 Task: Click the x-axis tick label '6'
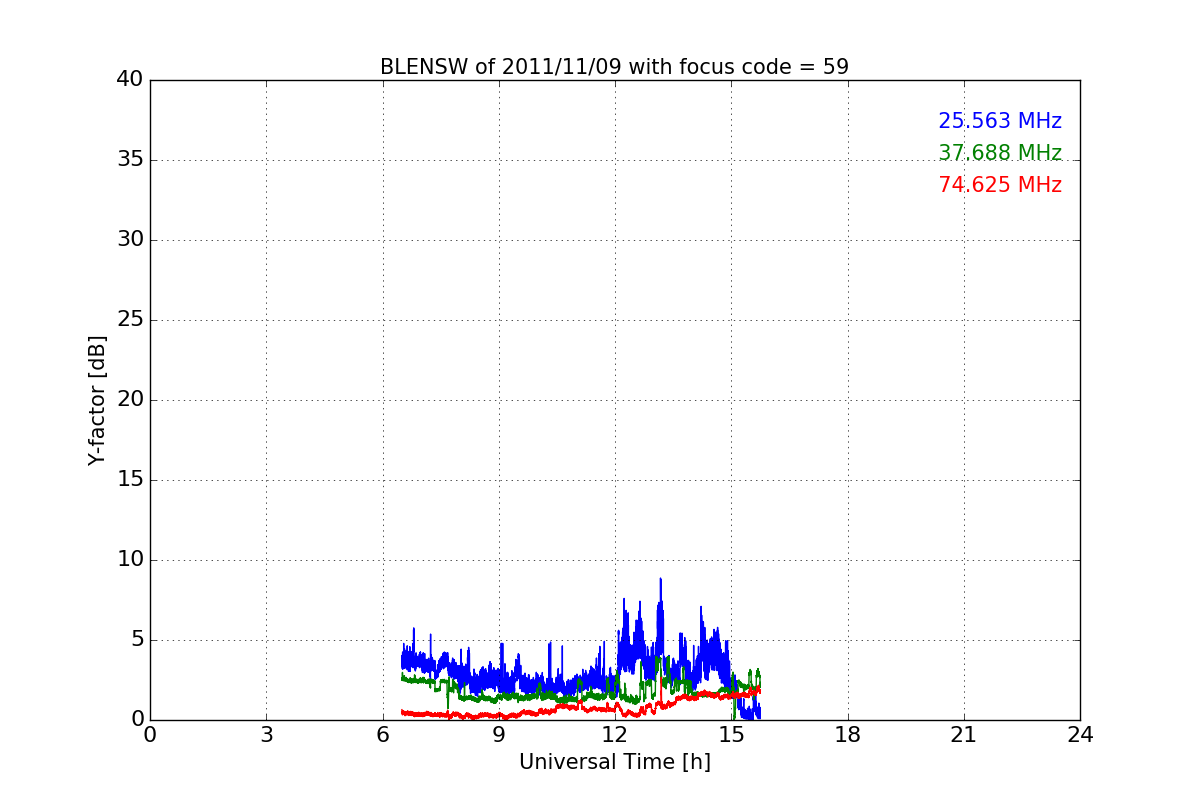click(x=383, y=735)
